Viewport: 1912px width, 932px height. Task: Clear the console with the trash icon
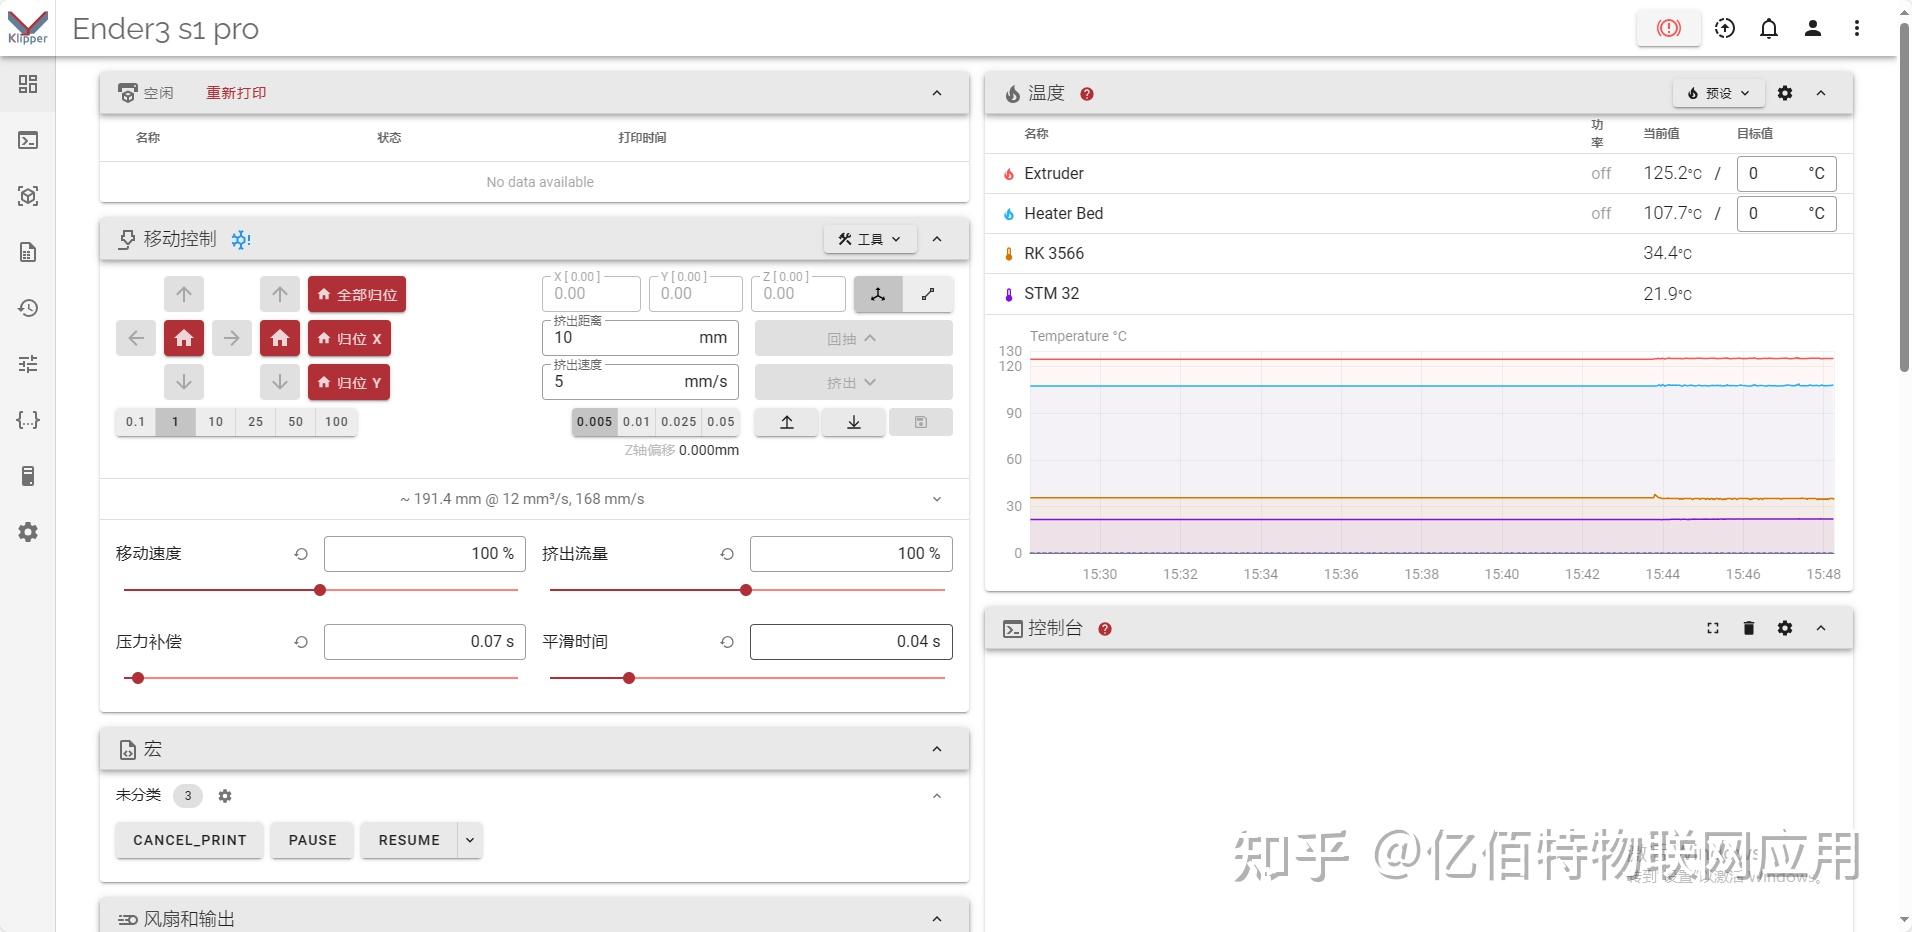click(1748, 628)
